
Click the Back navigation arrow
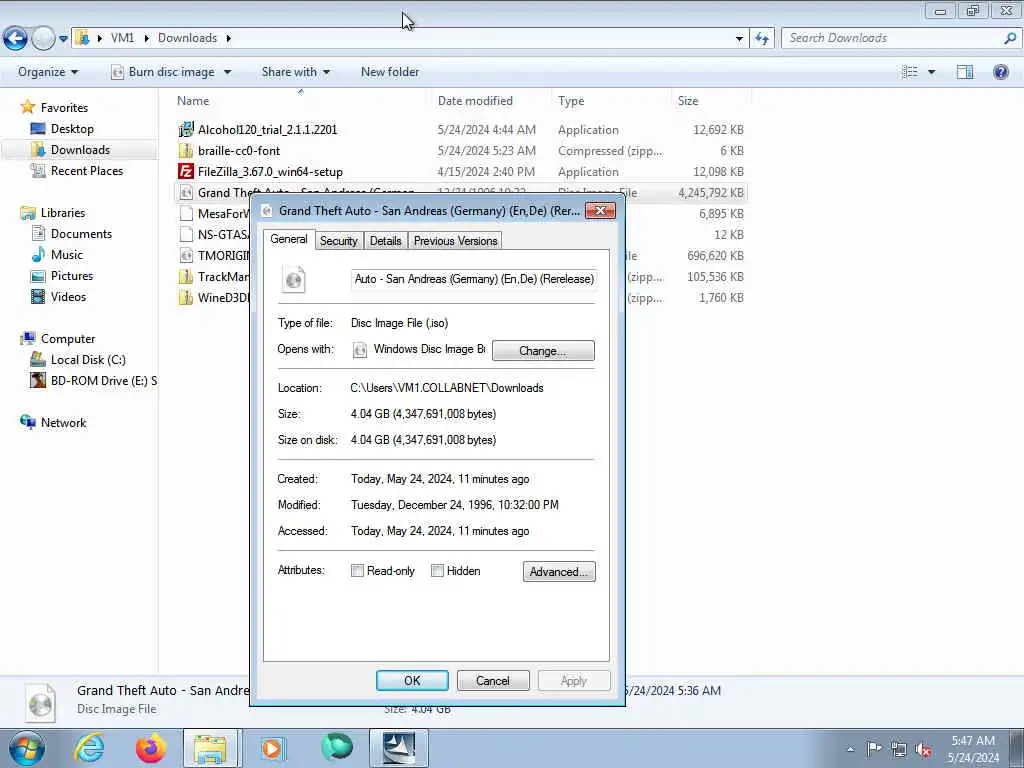15,39
